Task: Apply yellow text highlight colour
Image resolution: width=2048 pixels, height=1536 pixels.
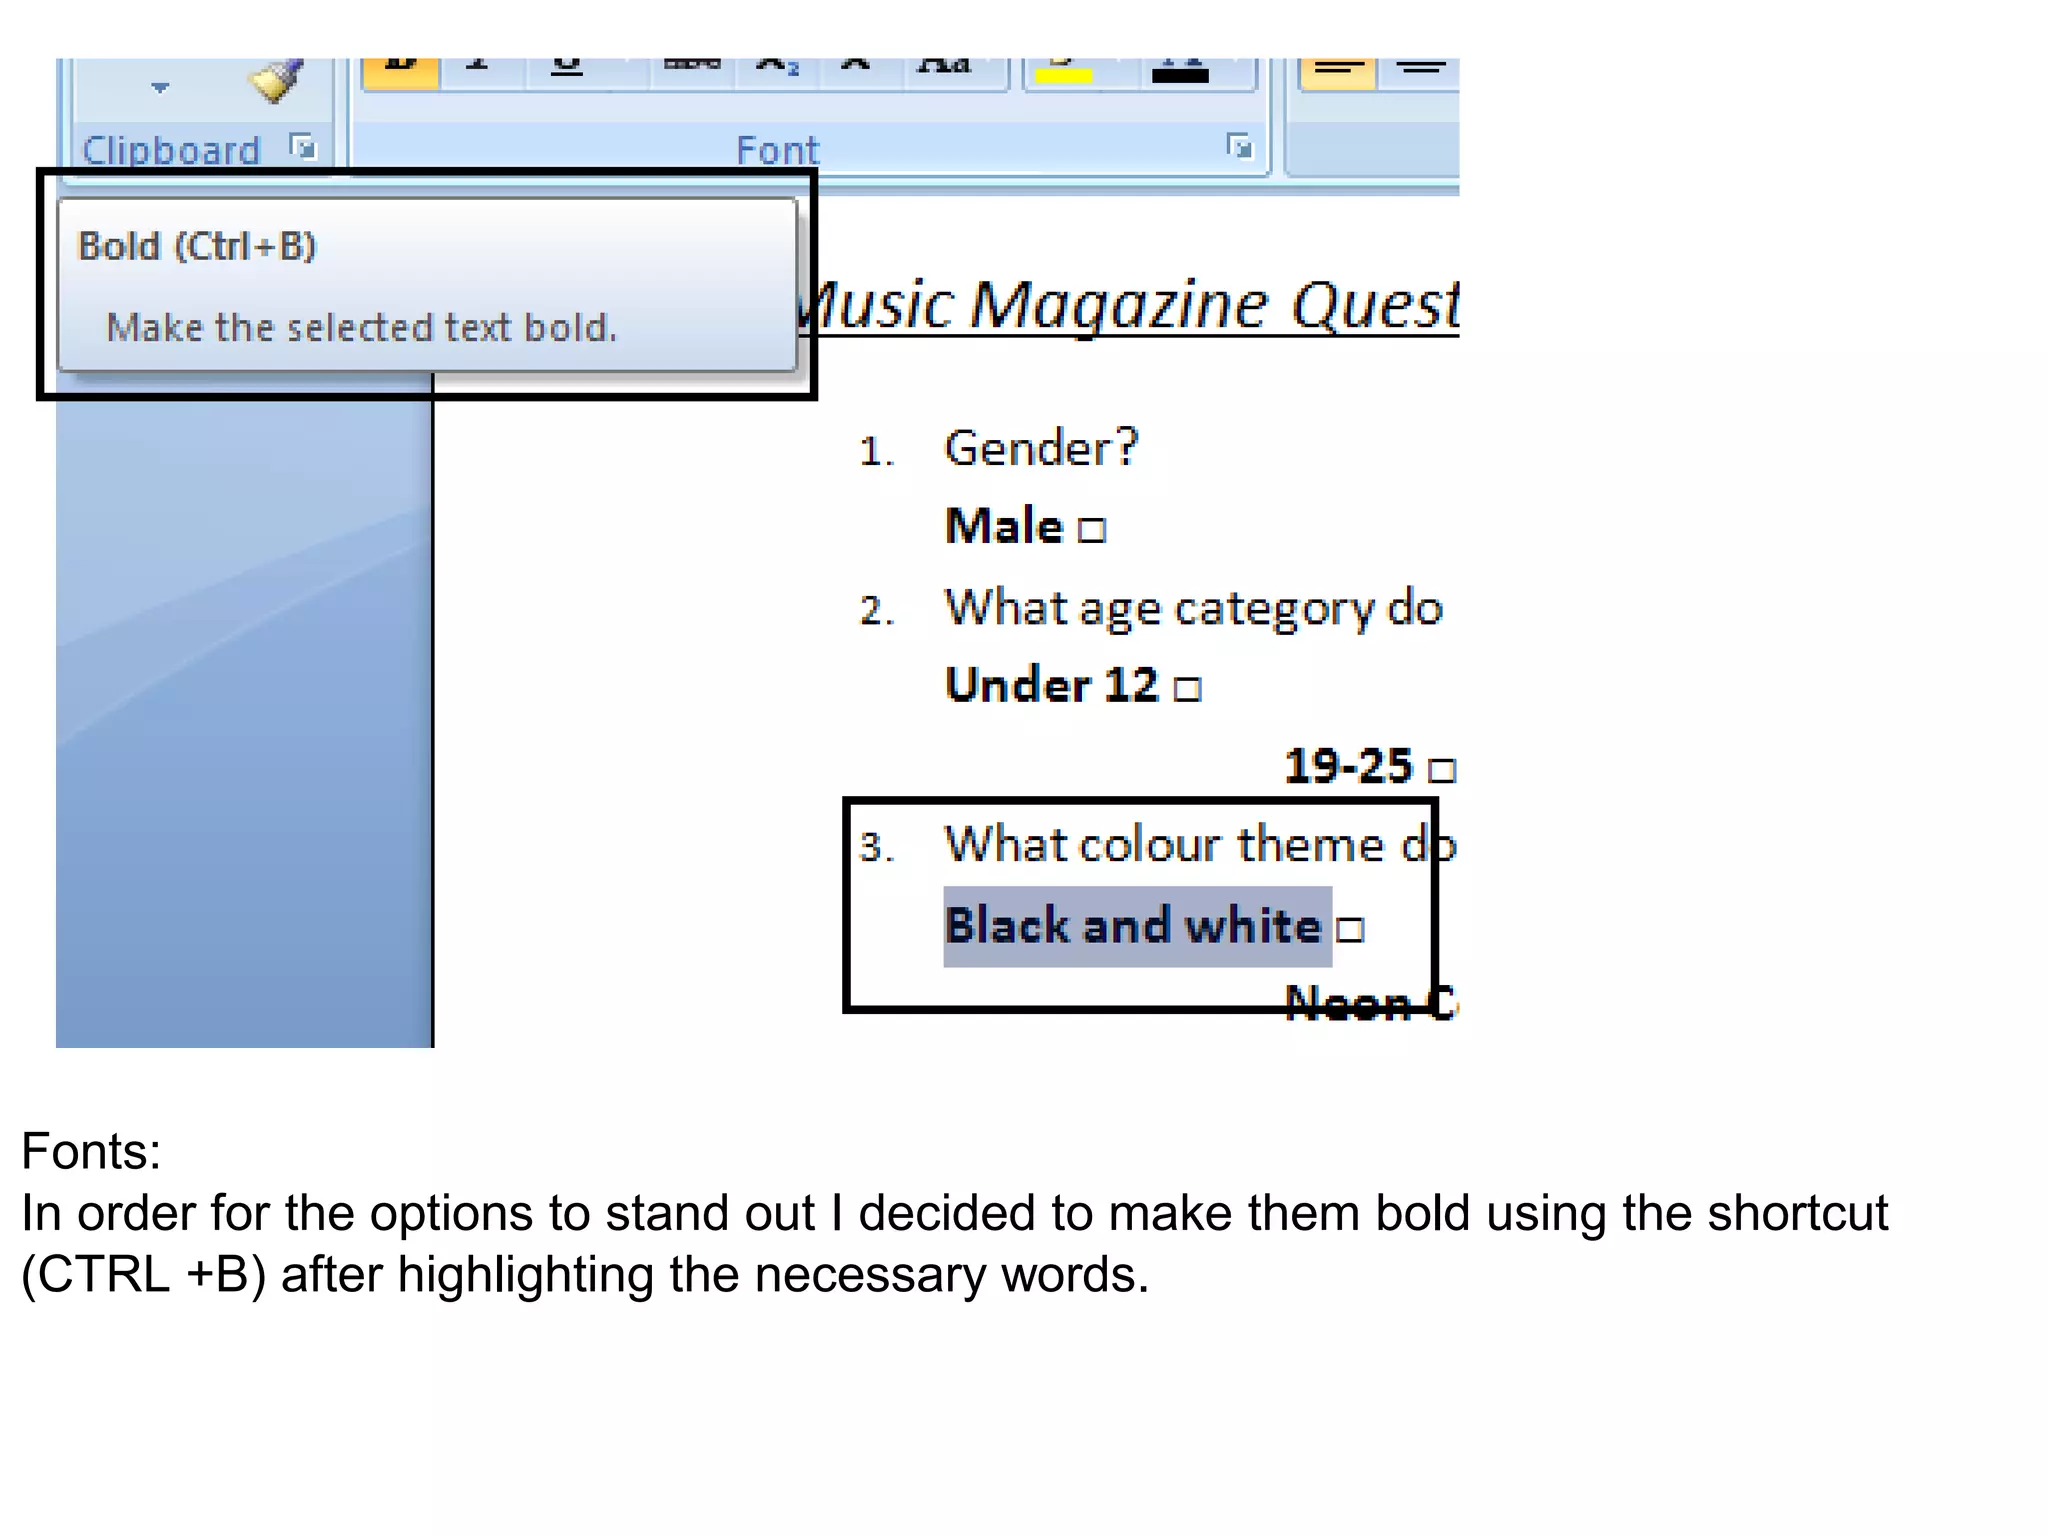Action: point(1063,73)
